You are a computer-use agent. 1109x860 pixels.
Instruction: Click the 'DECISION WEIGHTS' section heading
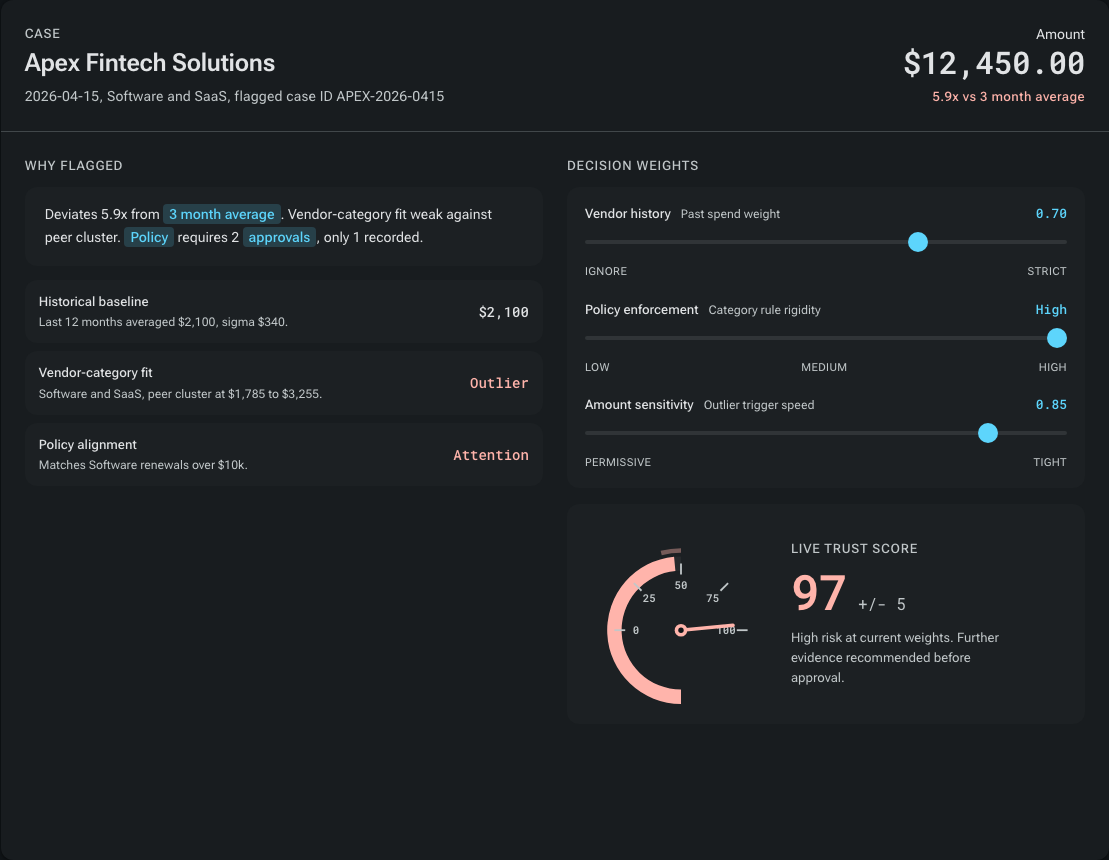tap(632, 165)
